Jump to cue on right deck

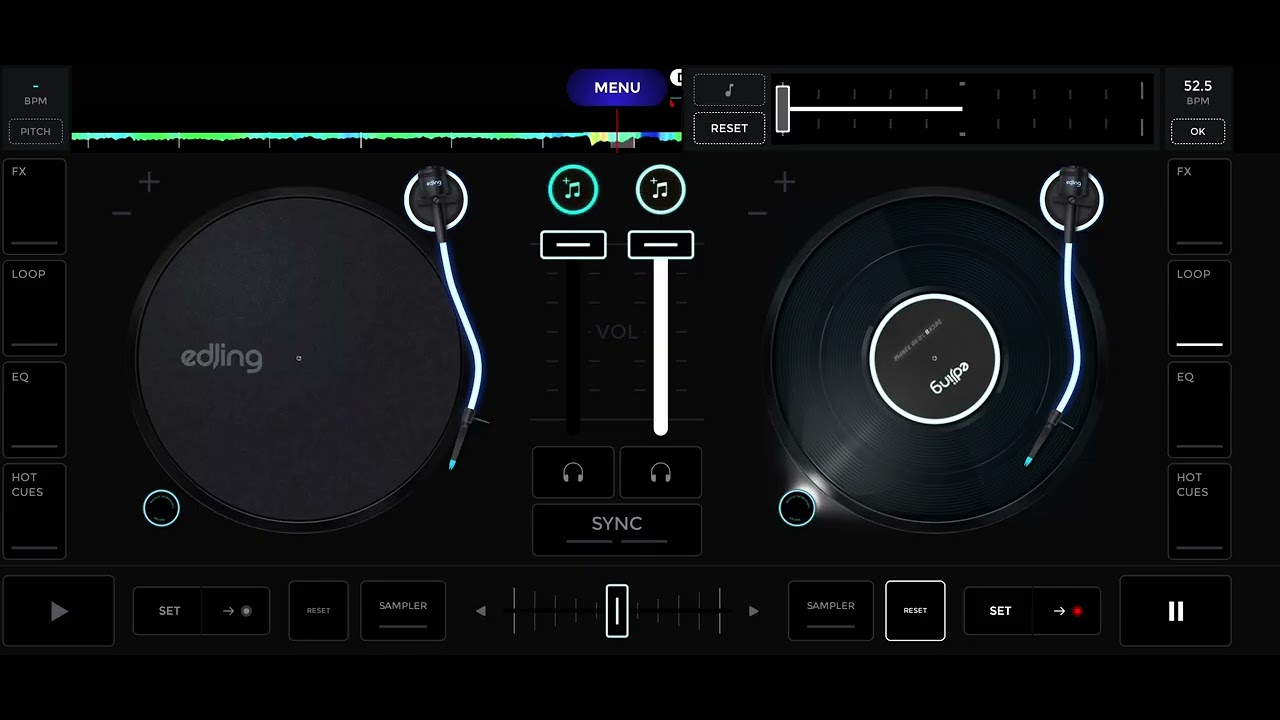[x=1067, y=611]
